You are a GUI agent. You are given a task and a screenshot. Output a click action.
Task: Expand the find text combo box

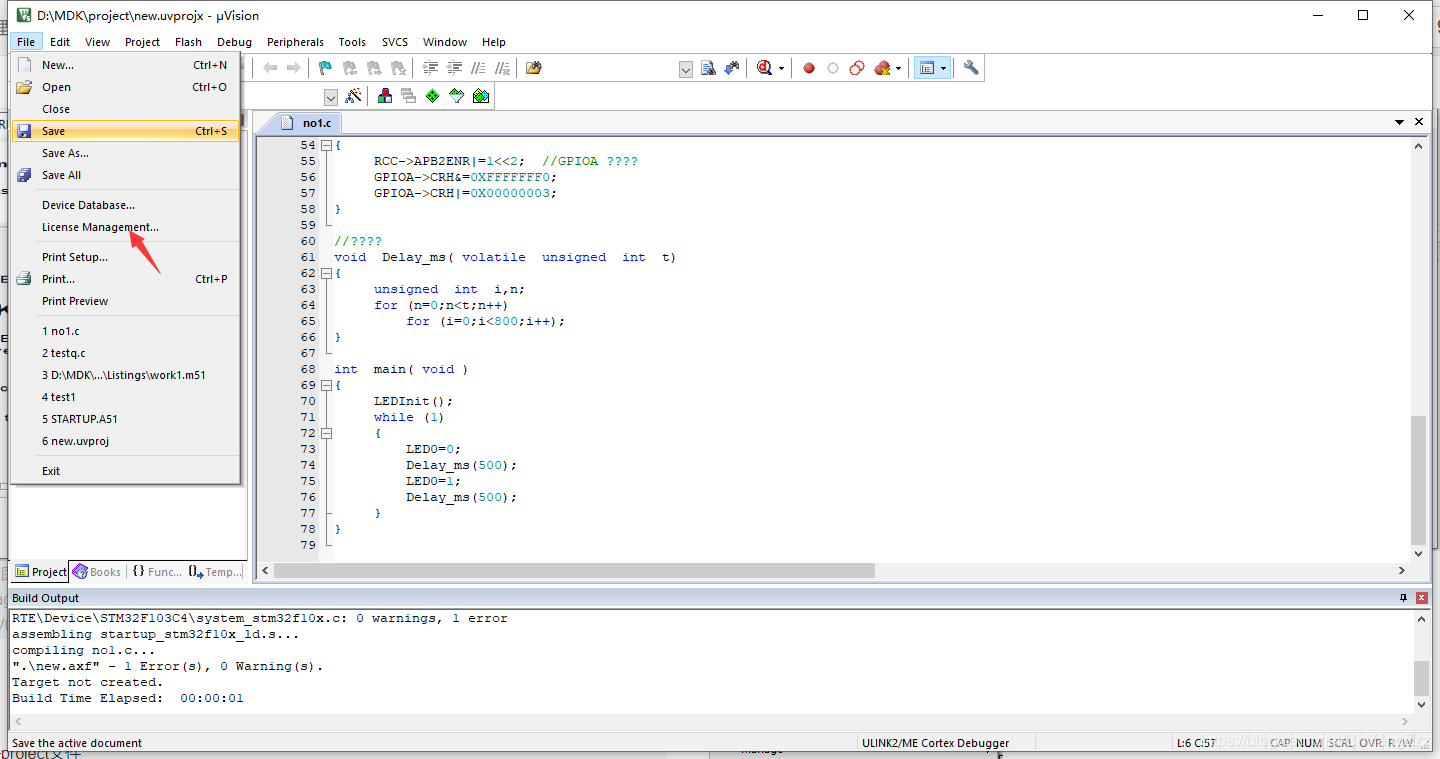(x=686, y=69)
